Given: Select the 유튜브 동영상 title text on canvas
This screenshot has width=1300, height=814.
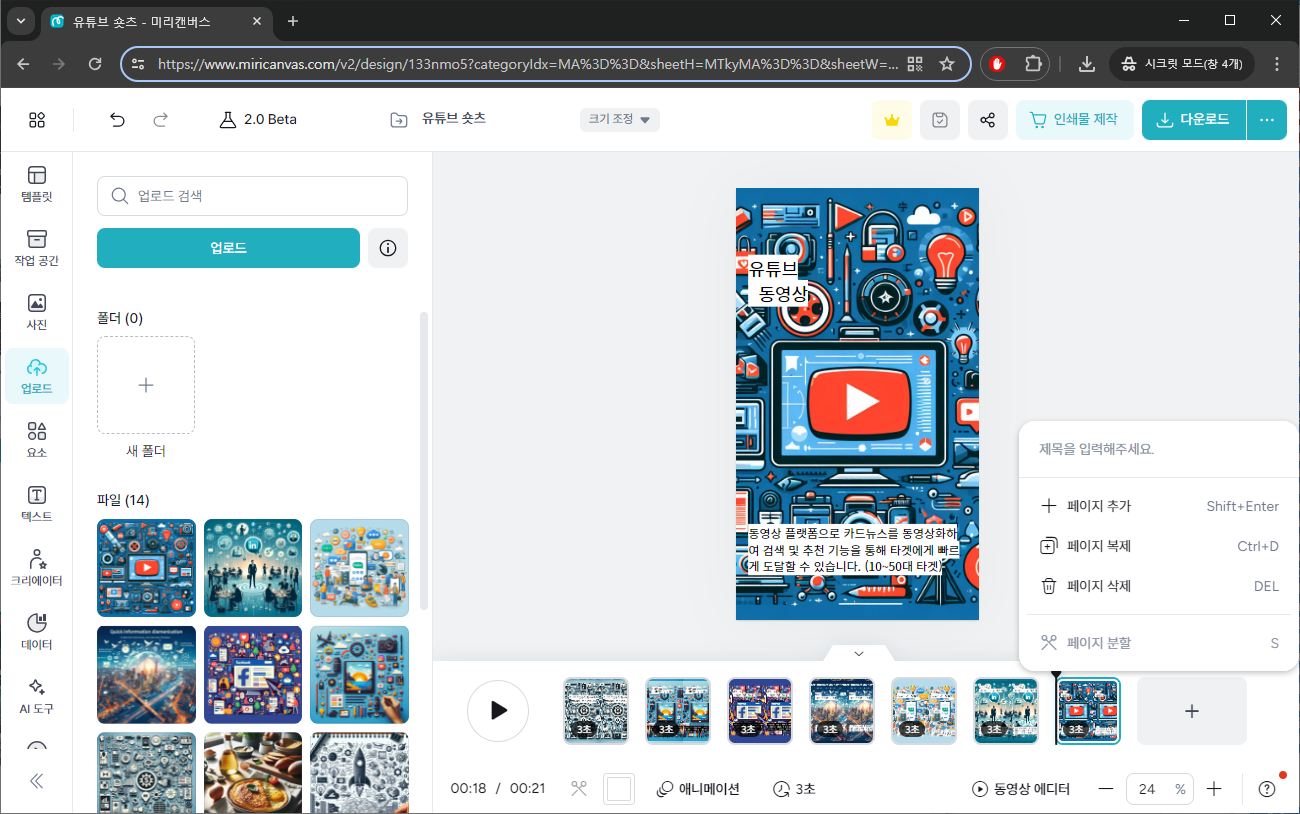Looking at the screenshot, I should pyautogui.click(x=780, y=281).
